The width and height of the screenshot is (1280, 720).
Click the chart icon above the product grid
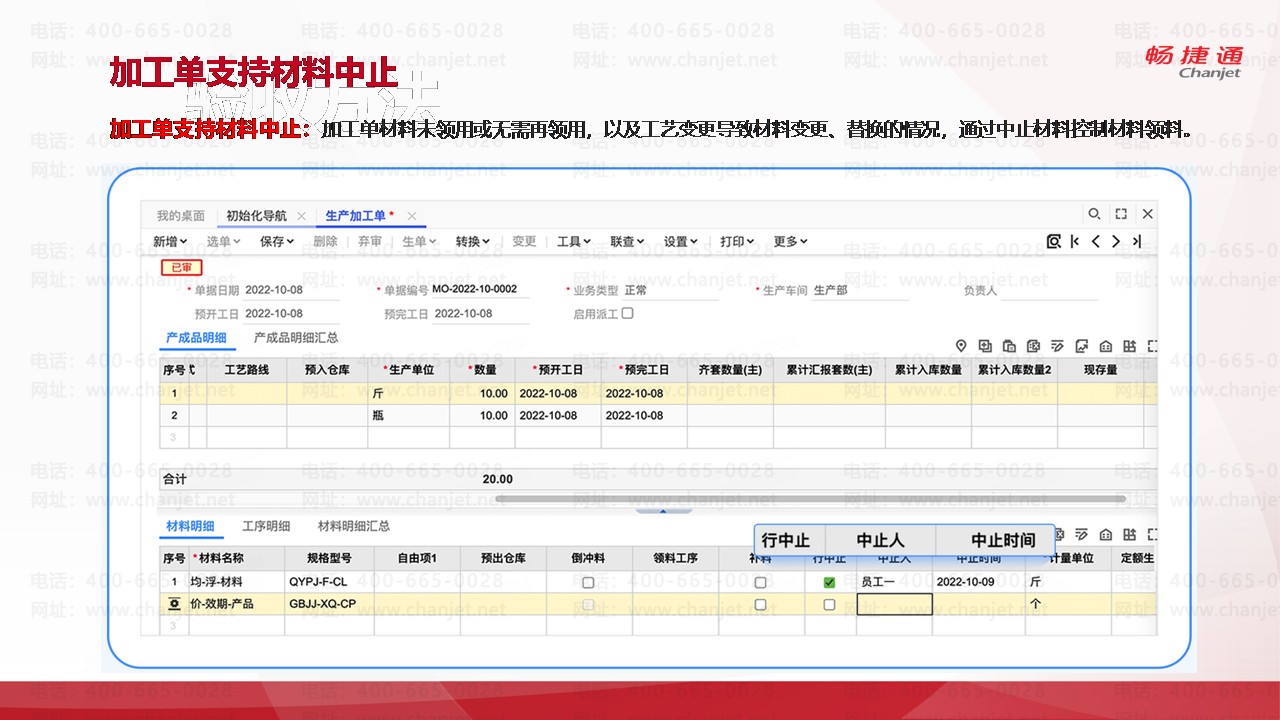point(1081,346)
